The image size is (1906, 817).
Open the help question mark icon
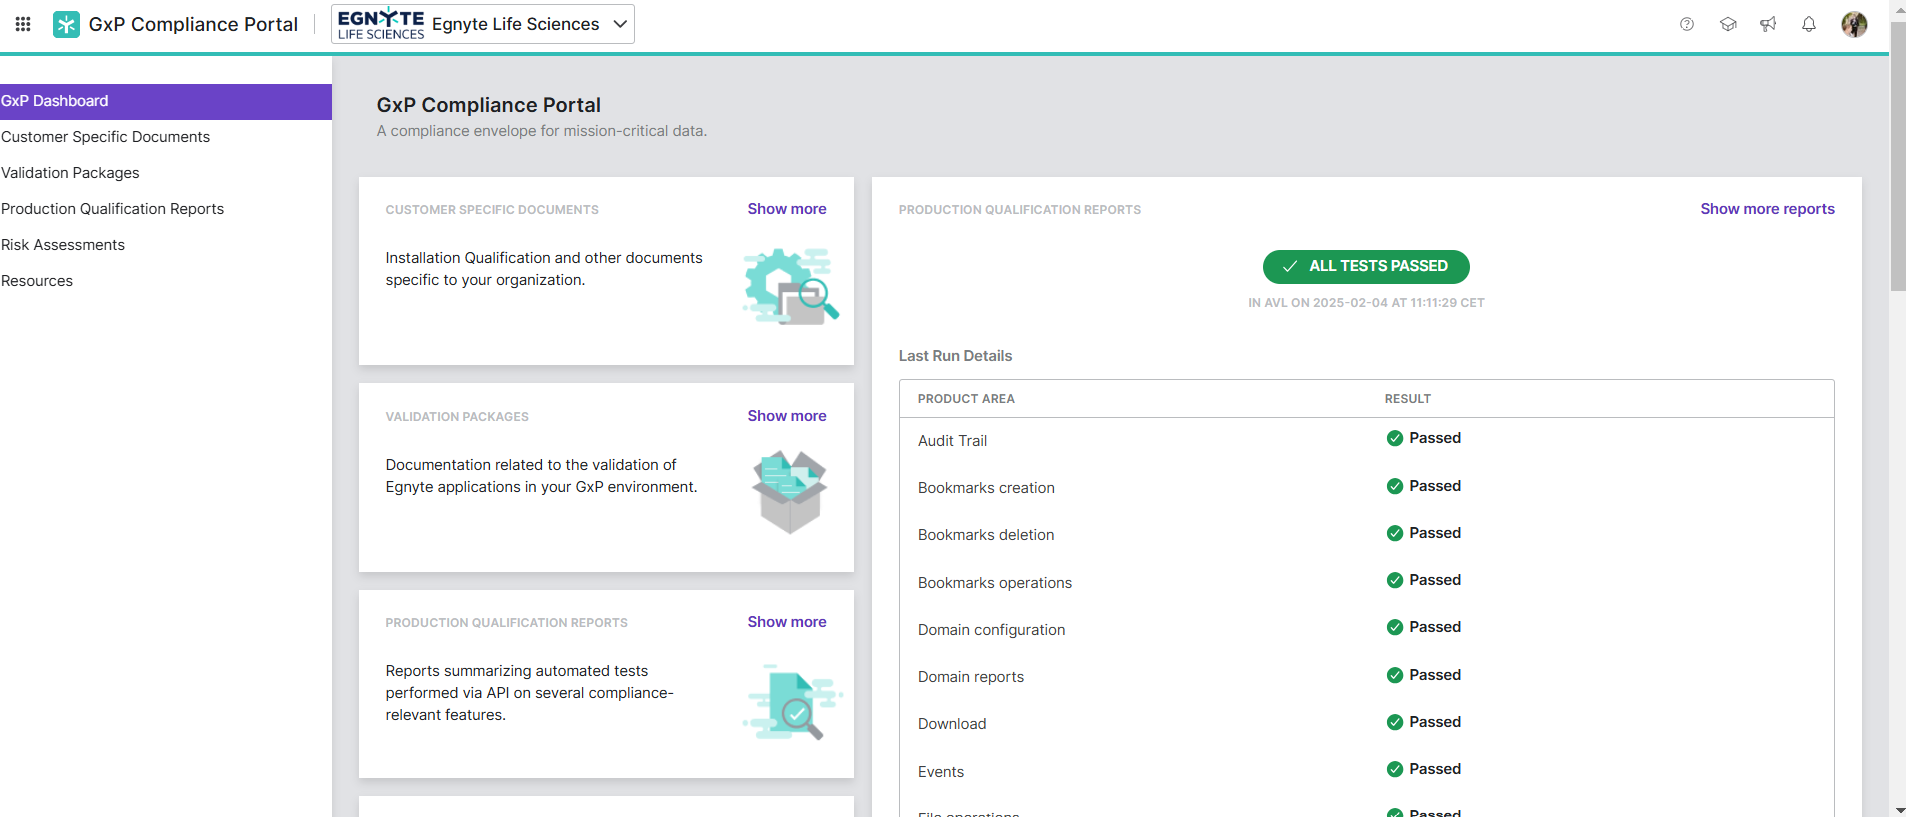point(1687,24)
